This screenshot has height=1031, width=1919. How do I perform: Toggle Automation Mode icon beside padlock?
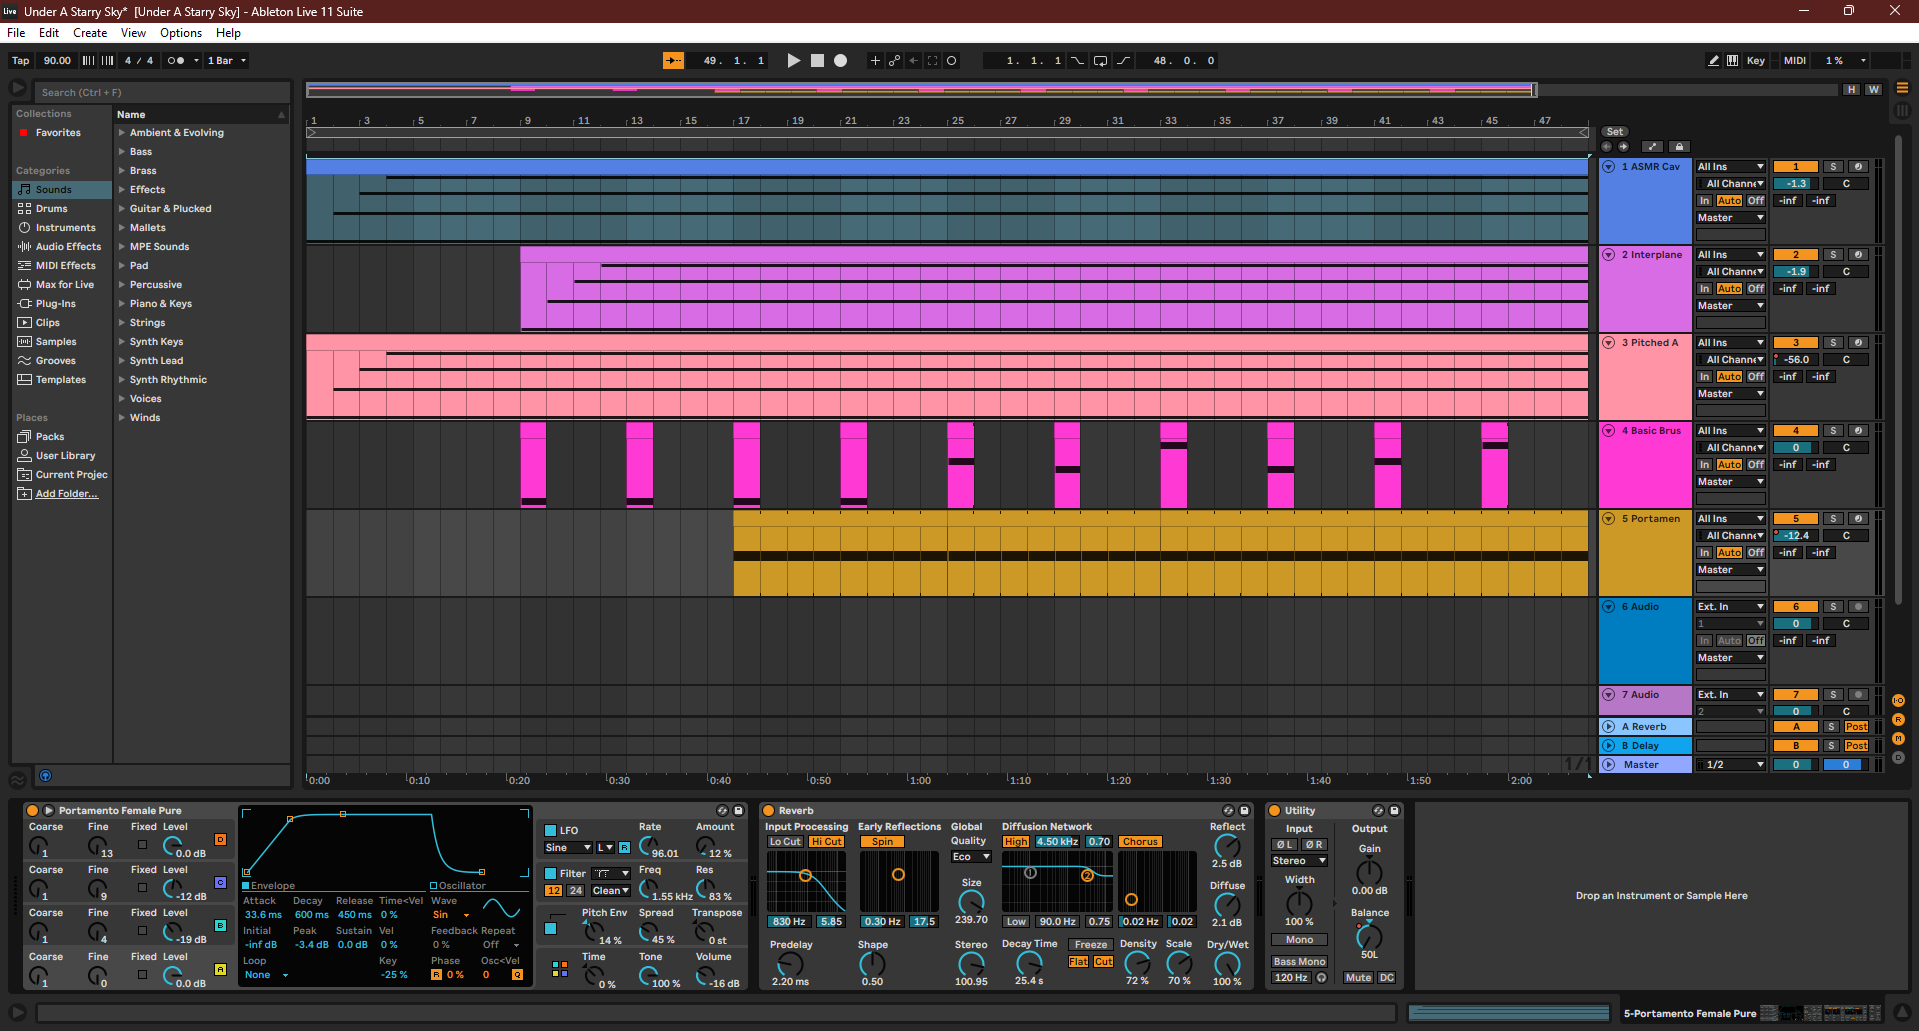coord(1652,147)
